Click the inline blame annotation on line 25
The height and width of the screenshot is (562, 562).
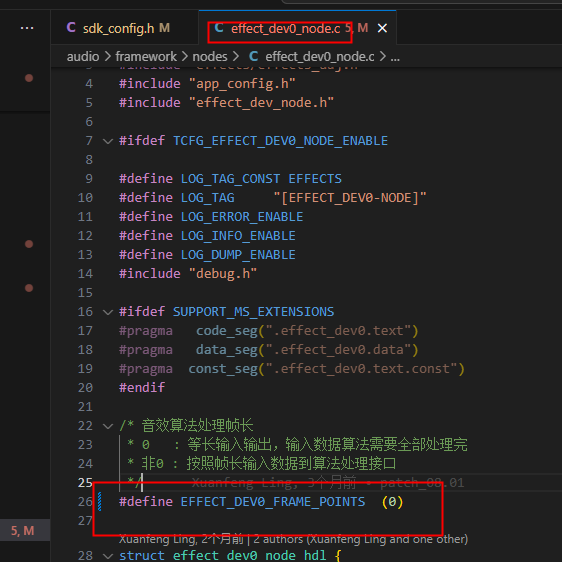pyautogui.click(x=328, y=483)
